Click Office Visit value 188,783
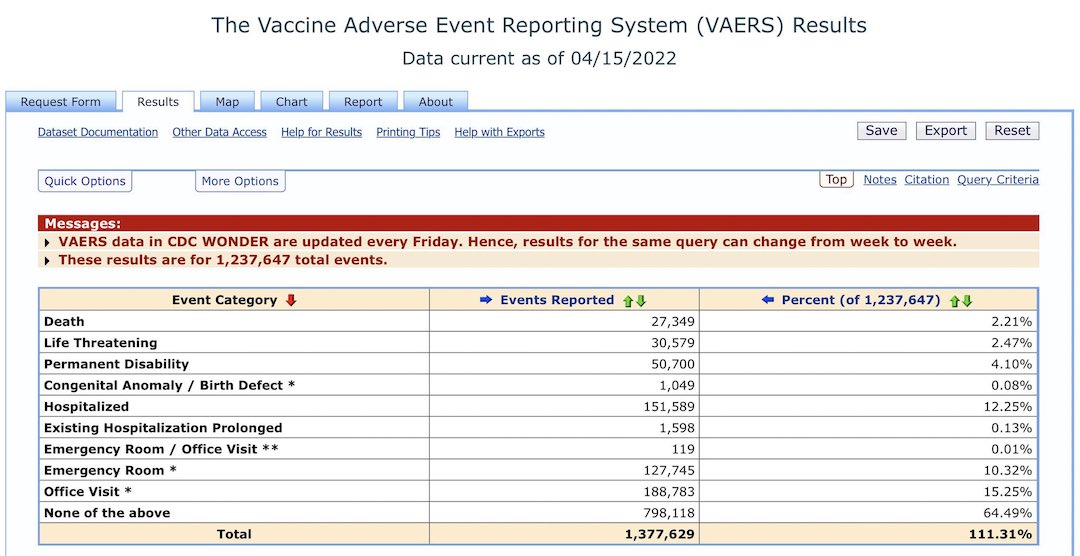Image resolution: width=1080 pixels, height=556 pixels. click(x=669, y=493)
